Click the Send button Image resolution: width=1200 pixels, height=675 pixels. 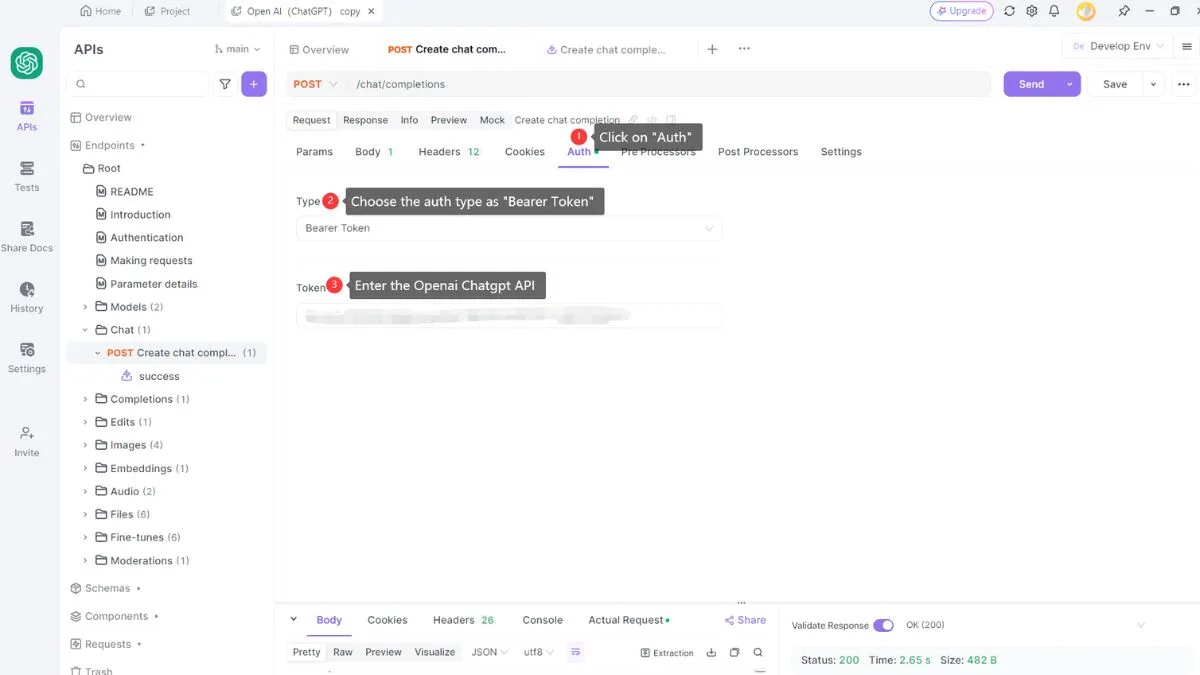[1031, 84]
